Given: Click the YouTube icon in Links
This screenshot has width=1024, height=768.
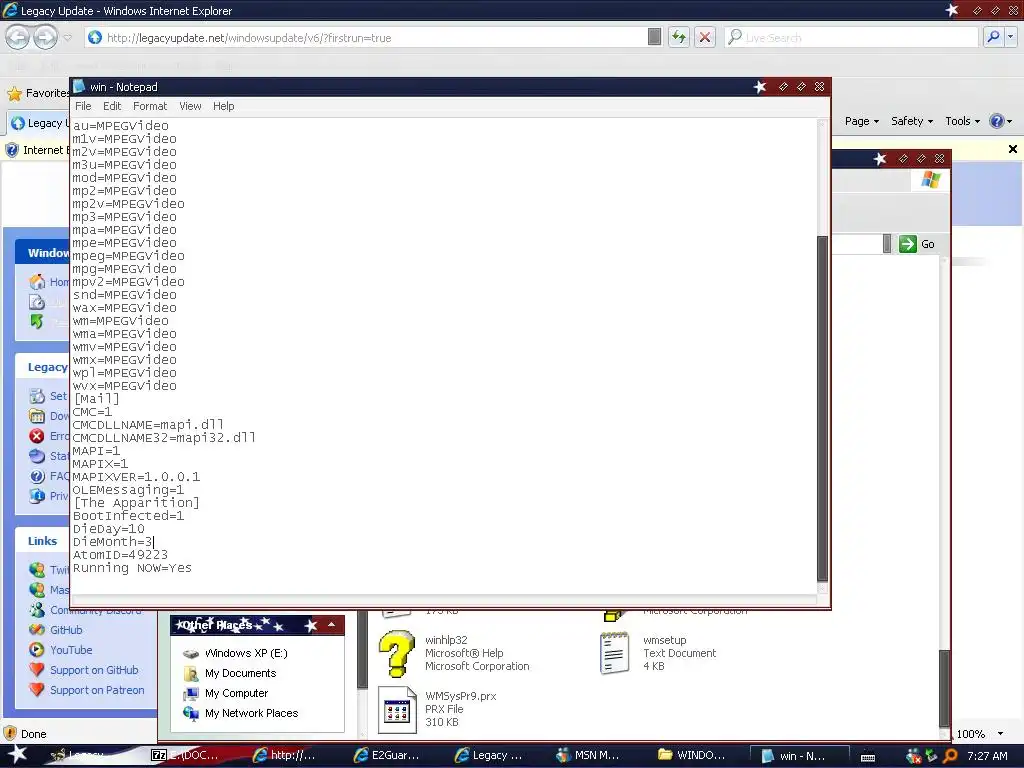Looking at the screenshot, I should 37,650.
